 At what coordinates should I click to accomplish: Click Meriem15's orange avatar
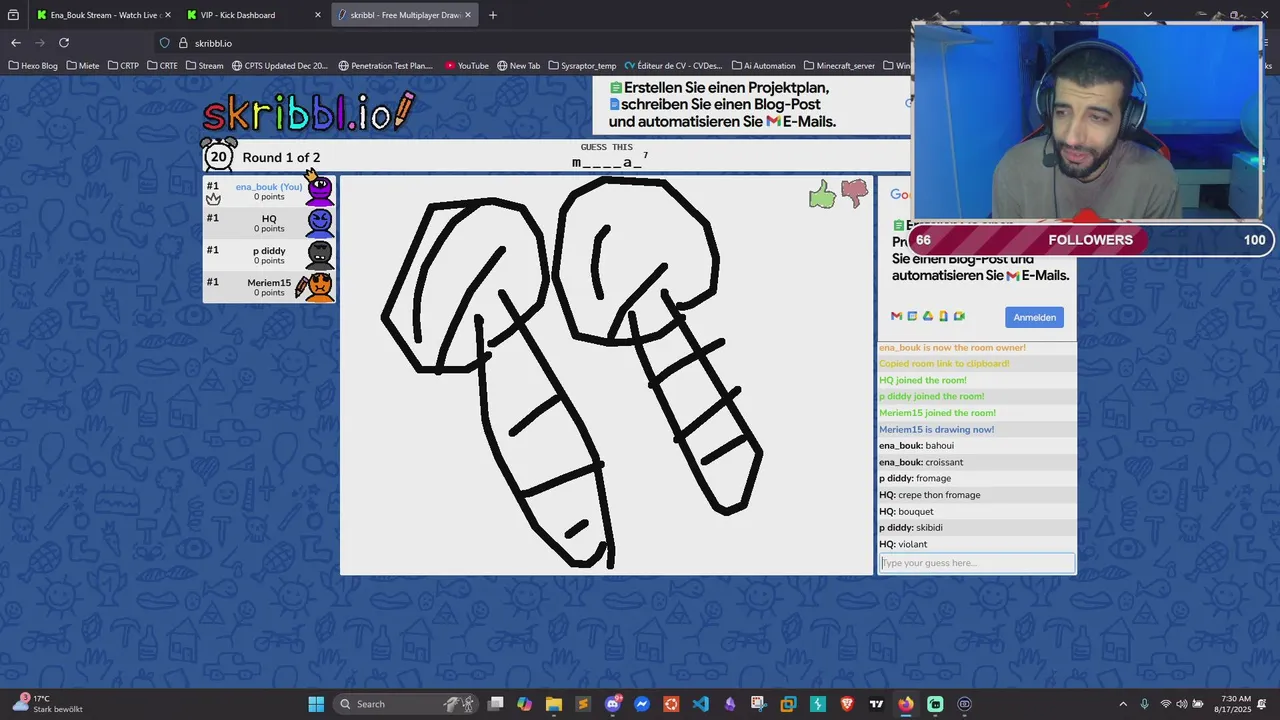tap(320, 287)
